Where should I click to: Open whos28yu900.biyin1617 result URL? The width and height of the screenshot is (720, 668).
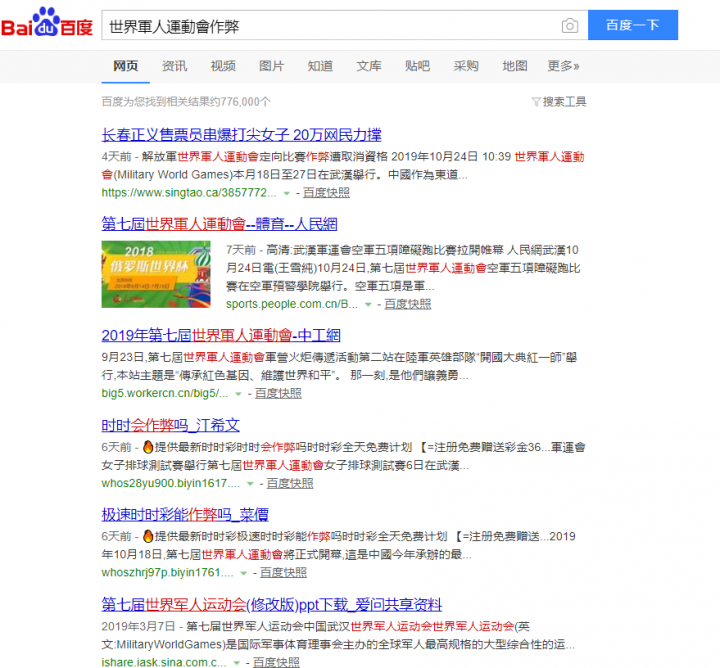170,483
